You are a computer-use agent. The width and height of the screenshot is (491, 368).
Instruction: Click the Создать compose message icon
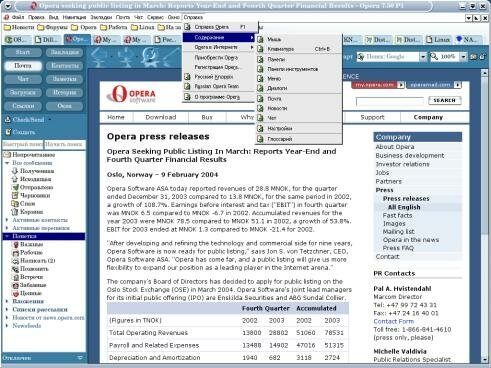pyautogui.click(x=8, y=132)
